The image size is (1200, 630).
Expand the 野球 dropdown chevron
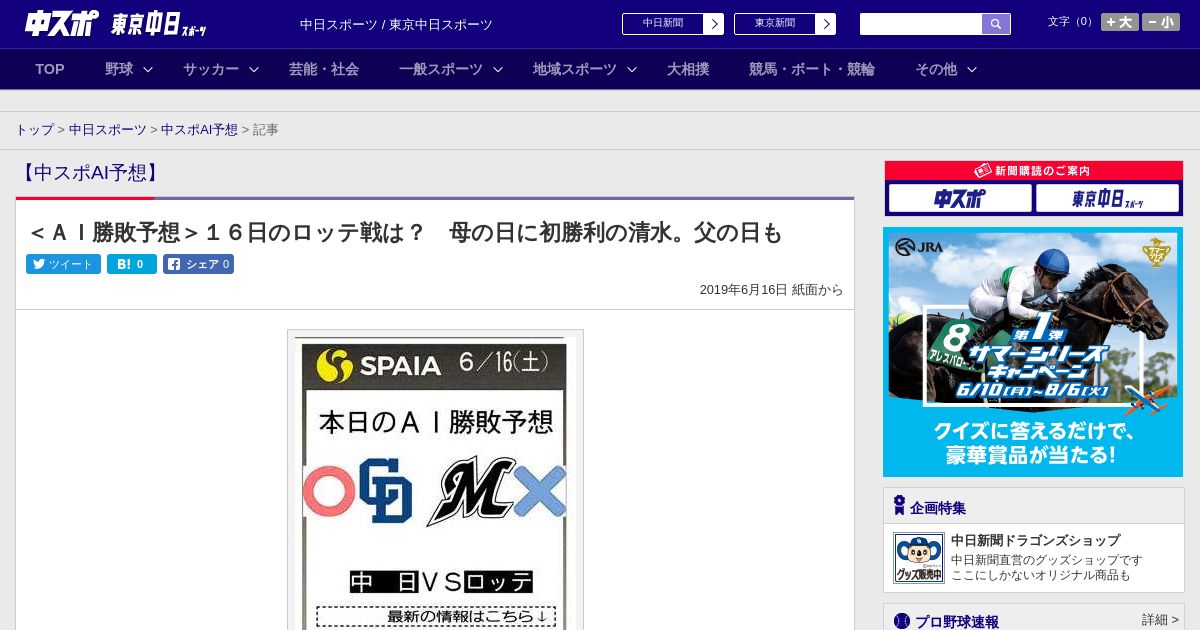(148, 69)
